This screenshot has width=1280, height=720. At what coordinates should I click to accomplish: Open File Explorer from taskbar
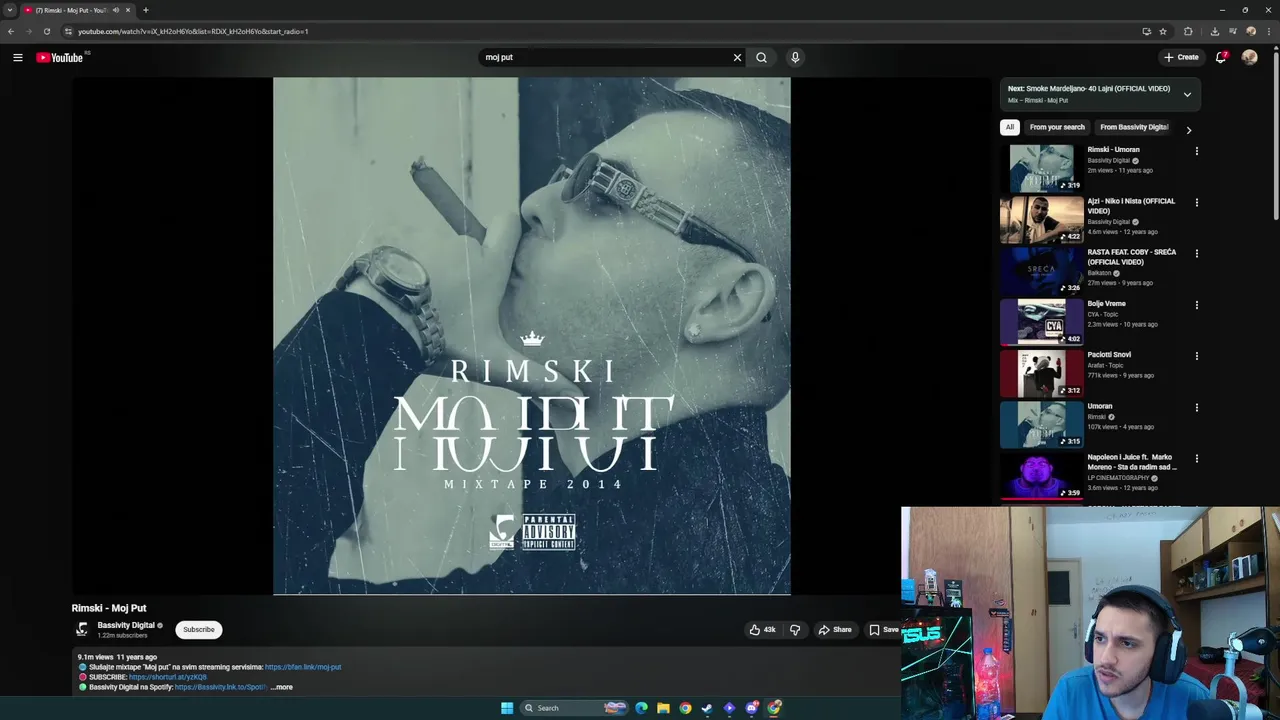663,708
